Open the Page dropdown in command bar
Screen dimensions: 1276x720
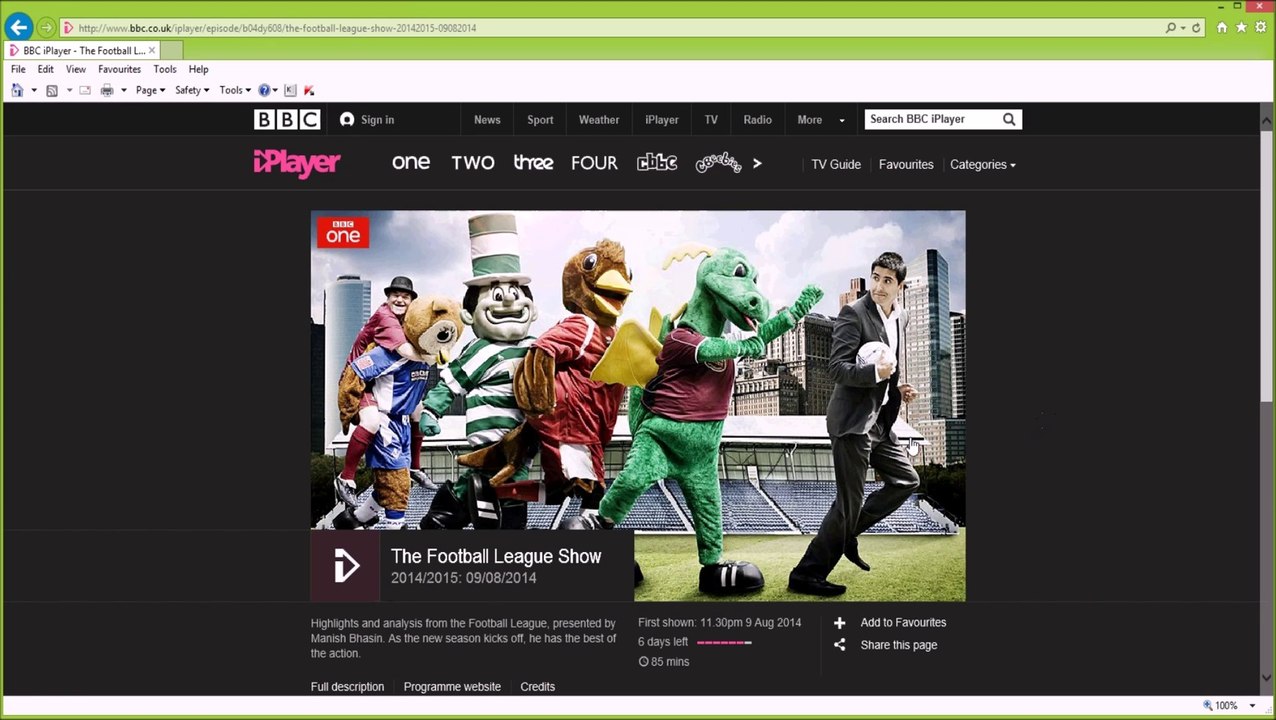click(x=150, y=90)
